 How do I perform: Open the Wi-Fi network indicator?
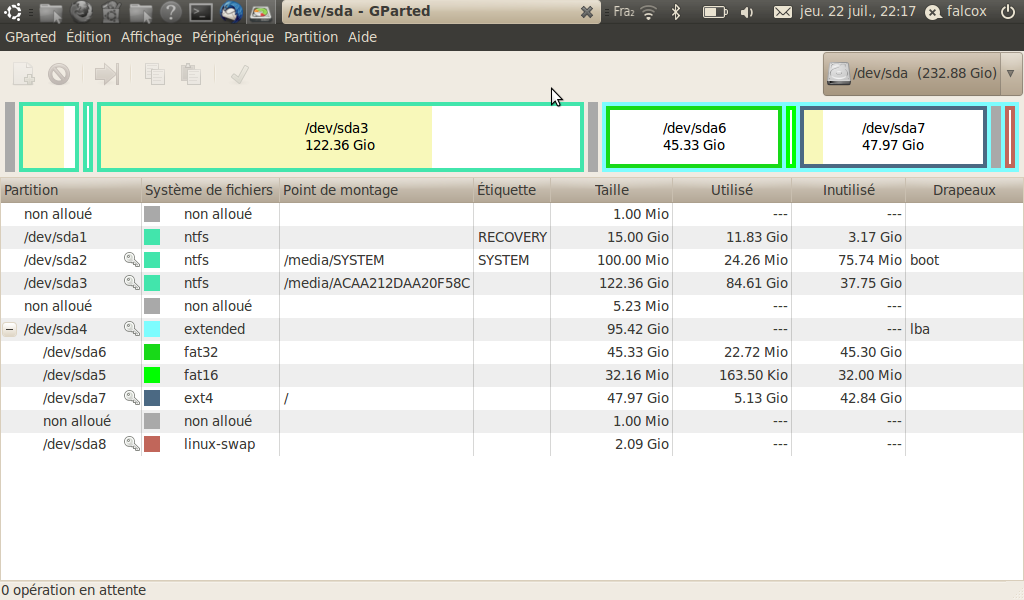click(x=648, y=12)
